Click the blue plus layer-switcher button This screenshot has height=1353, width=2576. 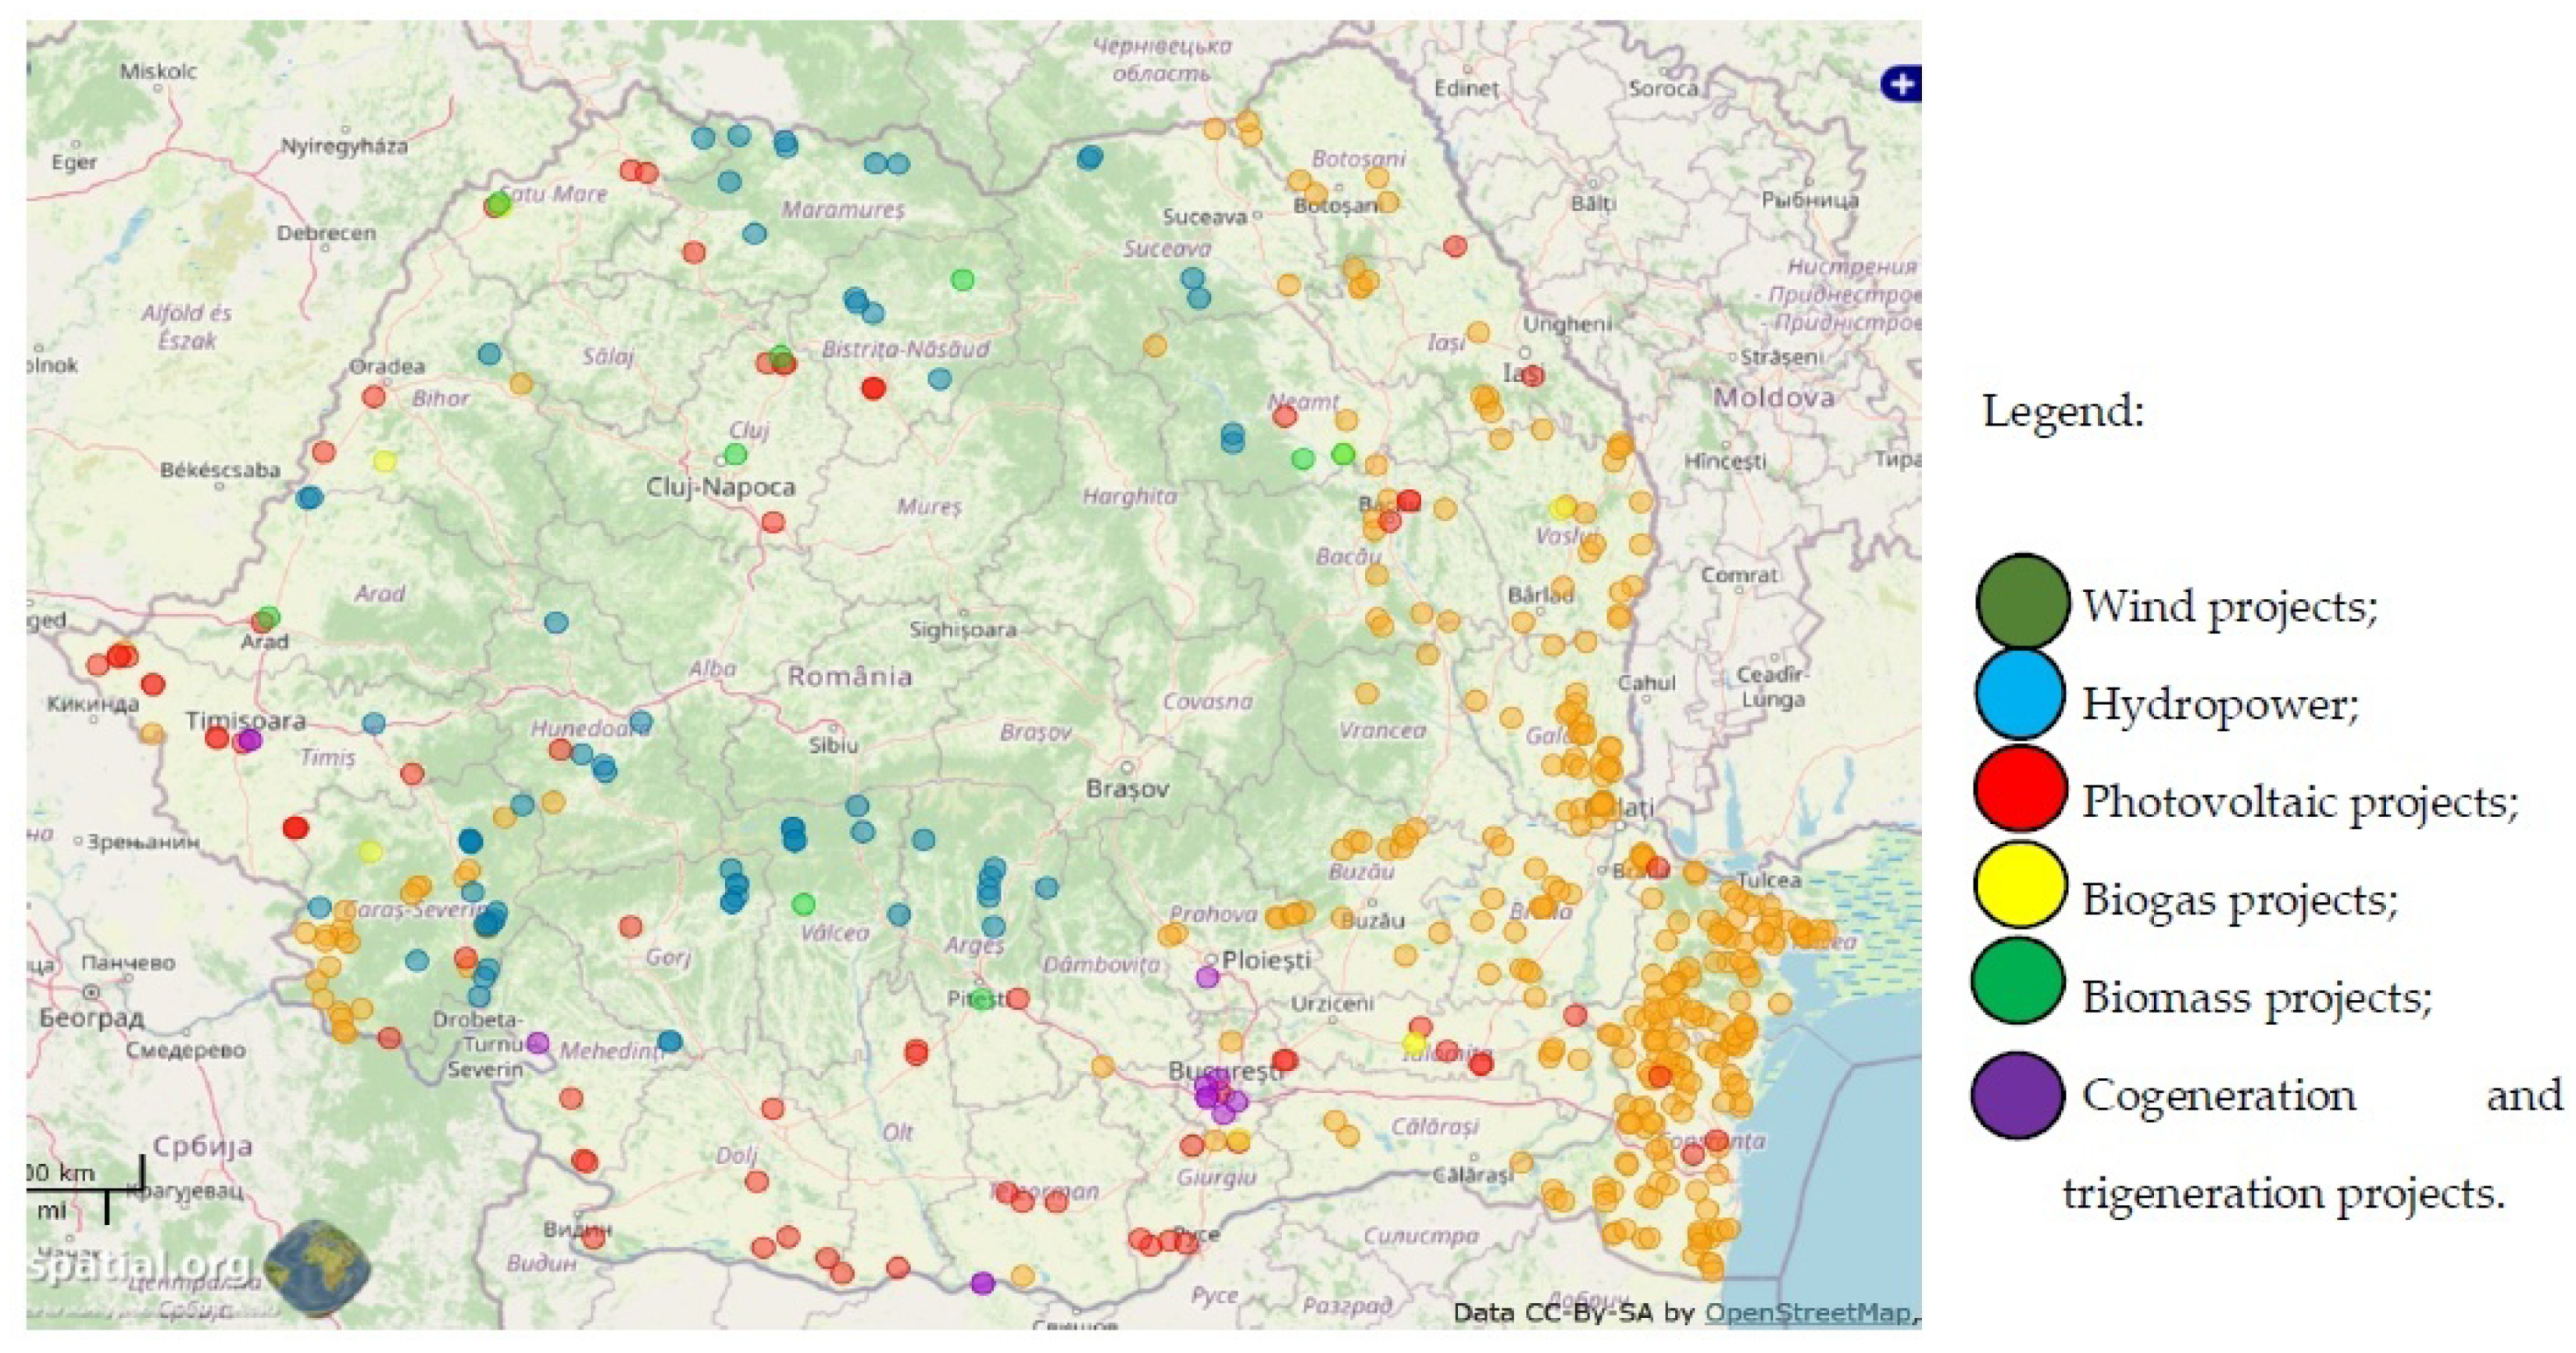(1901, 84)
